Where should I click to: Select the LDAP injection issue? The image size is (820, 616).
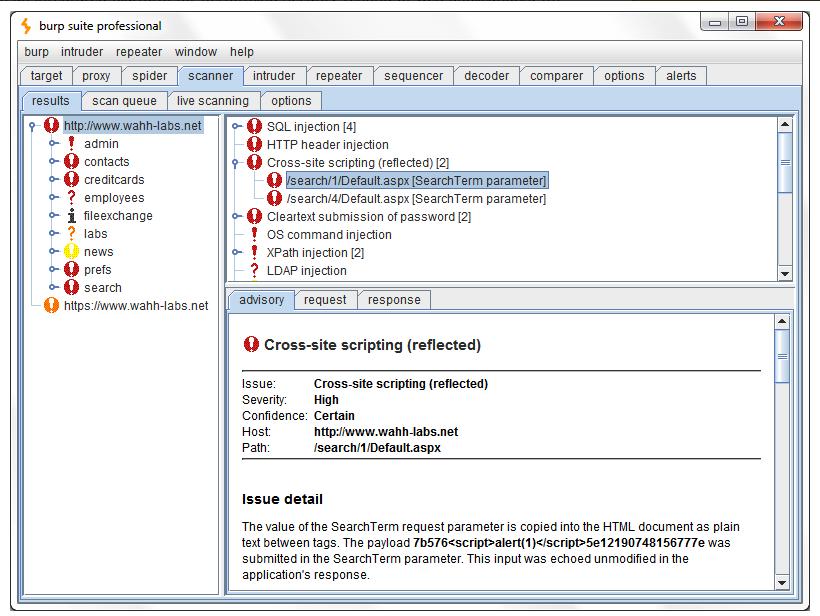click(x=306, y=271)
